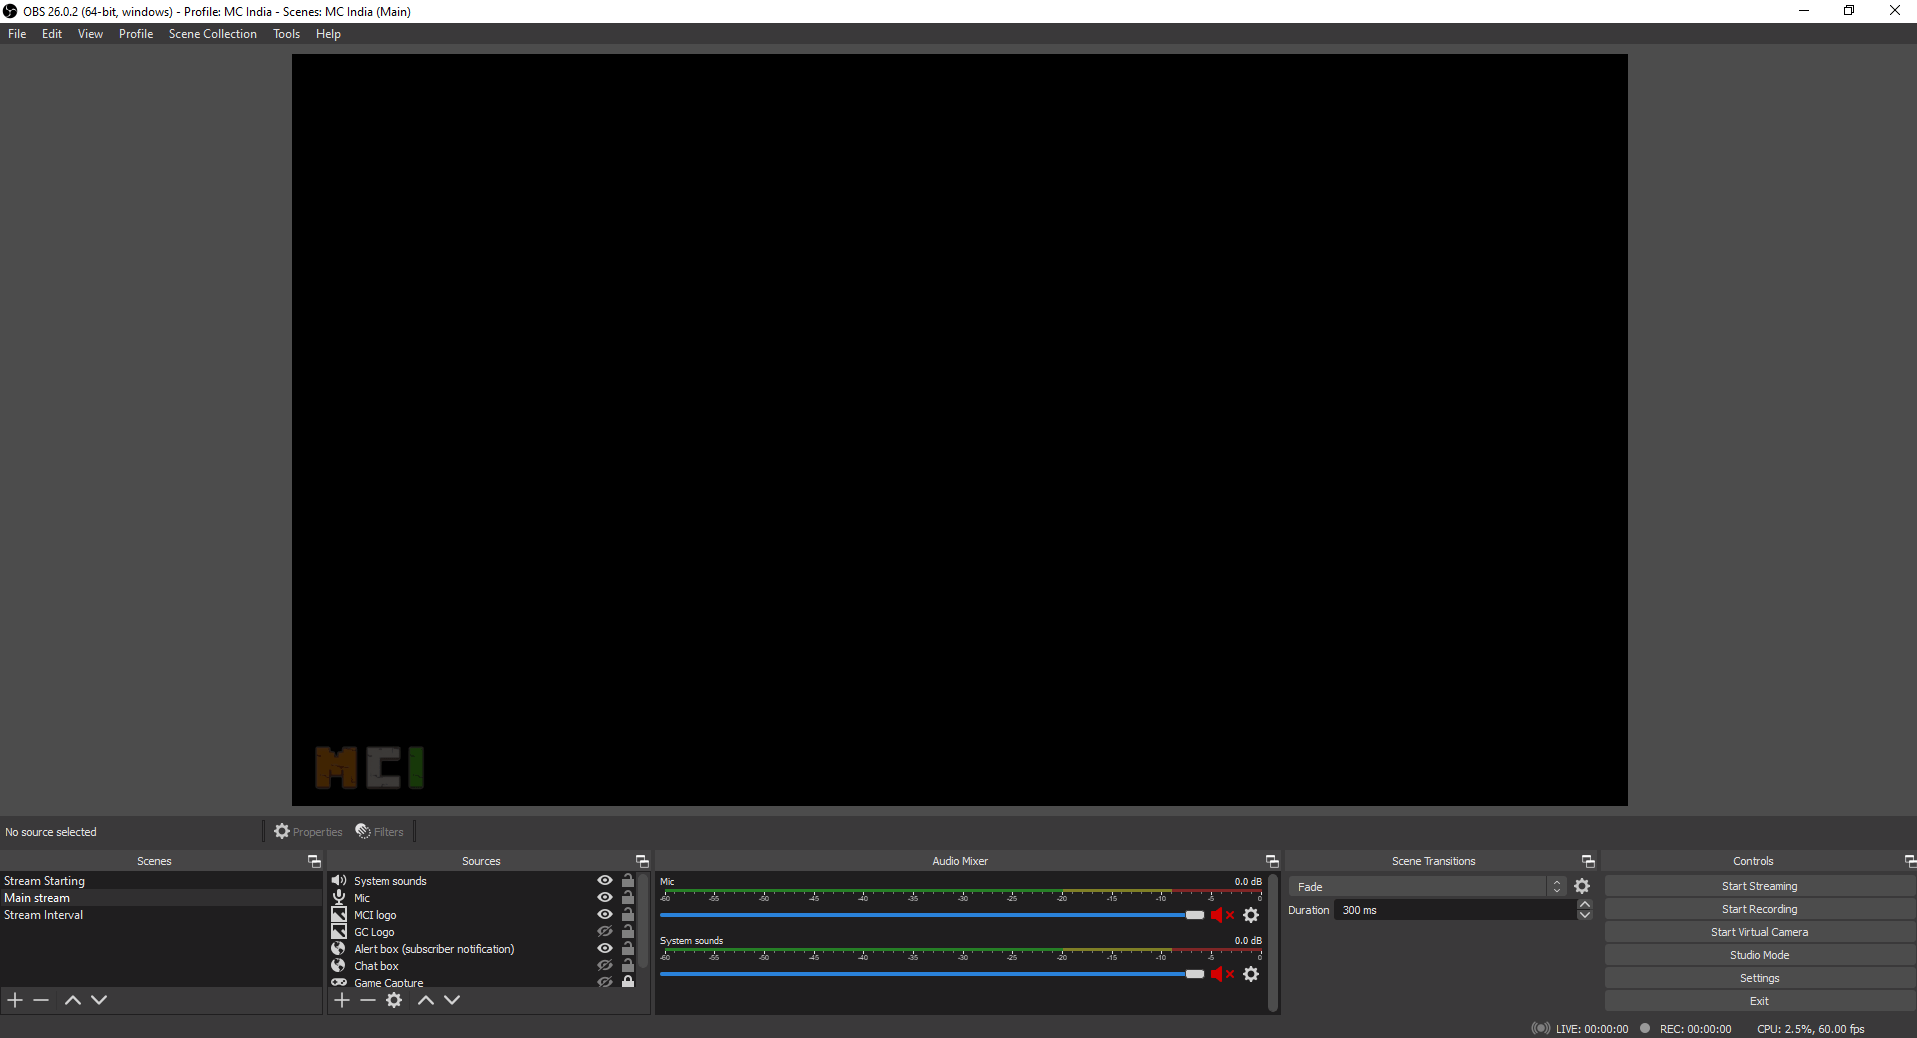Open the Fade transition dropdown

click(x=1427, y=887)
